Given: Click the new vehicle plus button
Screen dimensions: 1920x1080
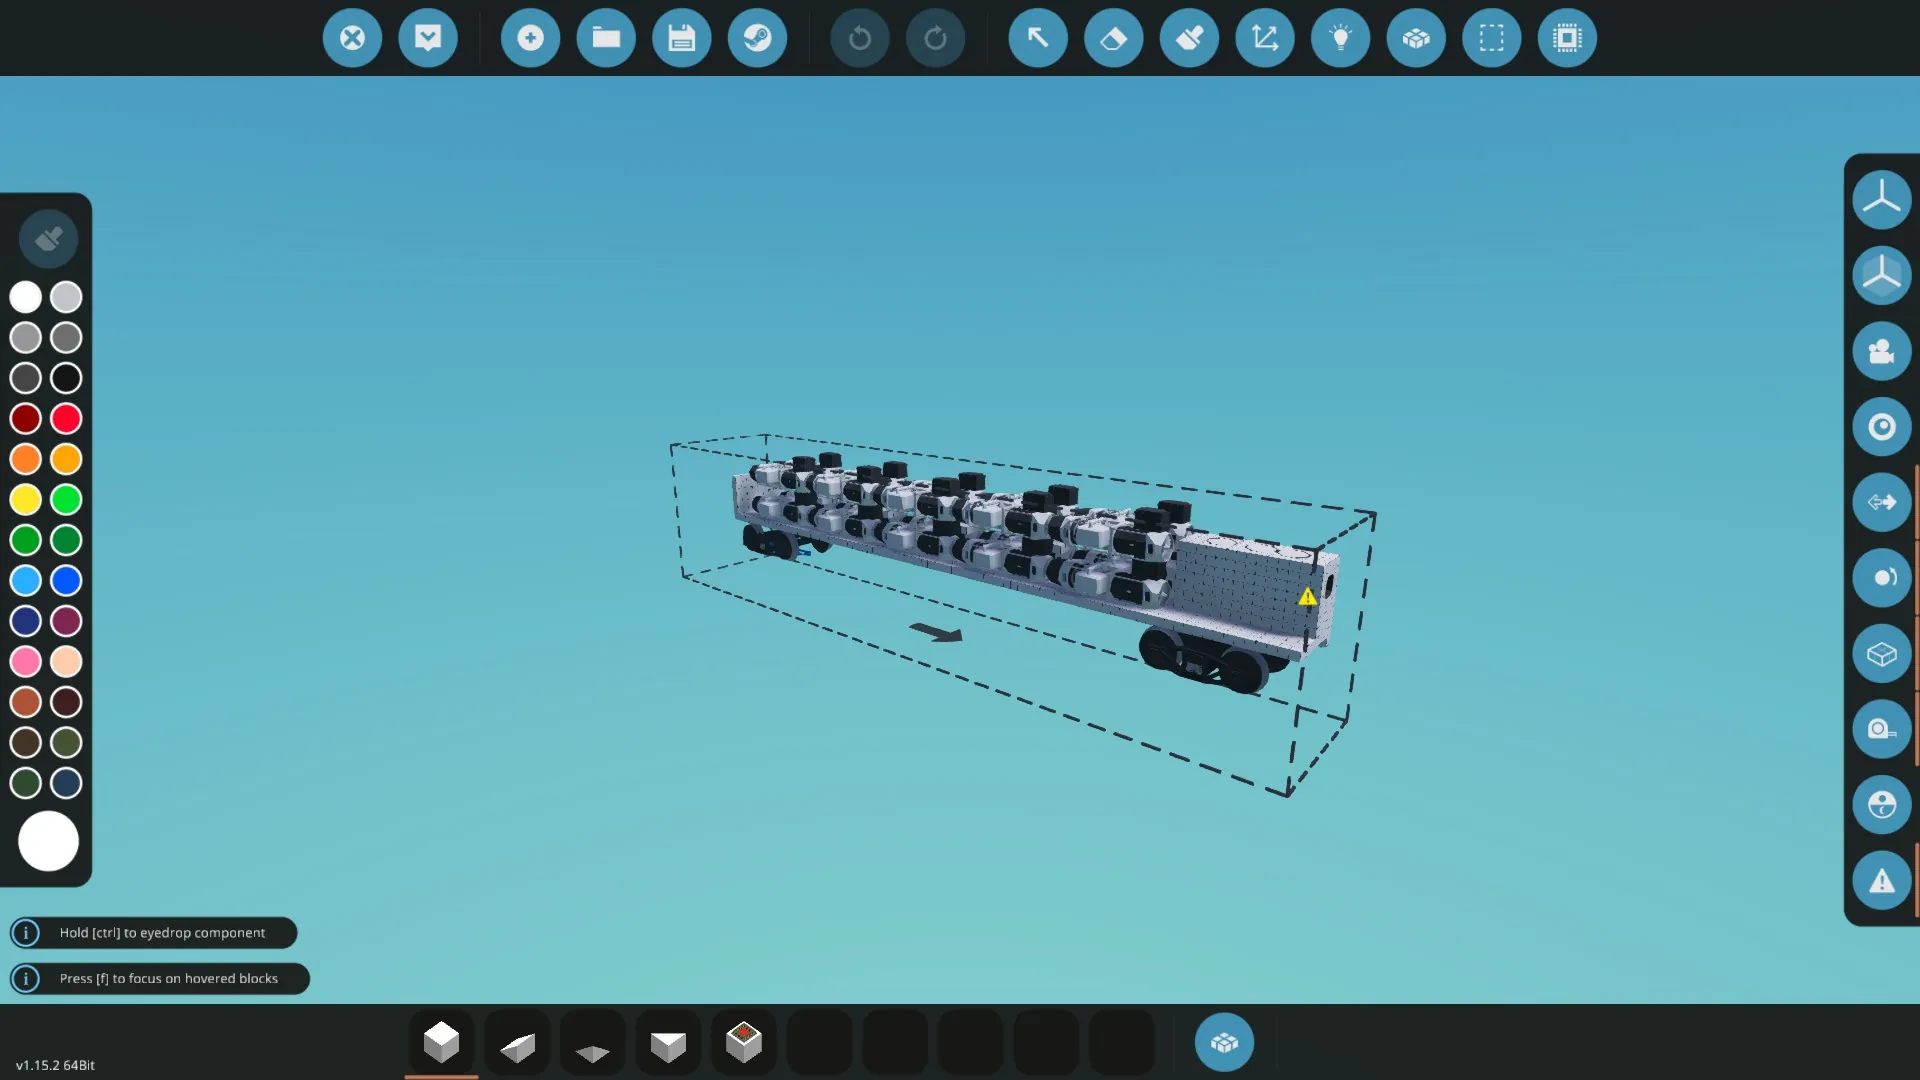Looking at the screenshot, I should click(x=530, y=38).
